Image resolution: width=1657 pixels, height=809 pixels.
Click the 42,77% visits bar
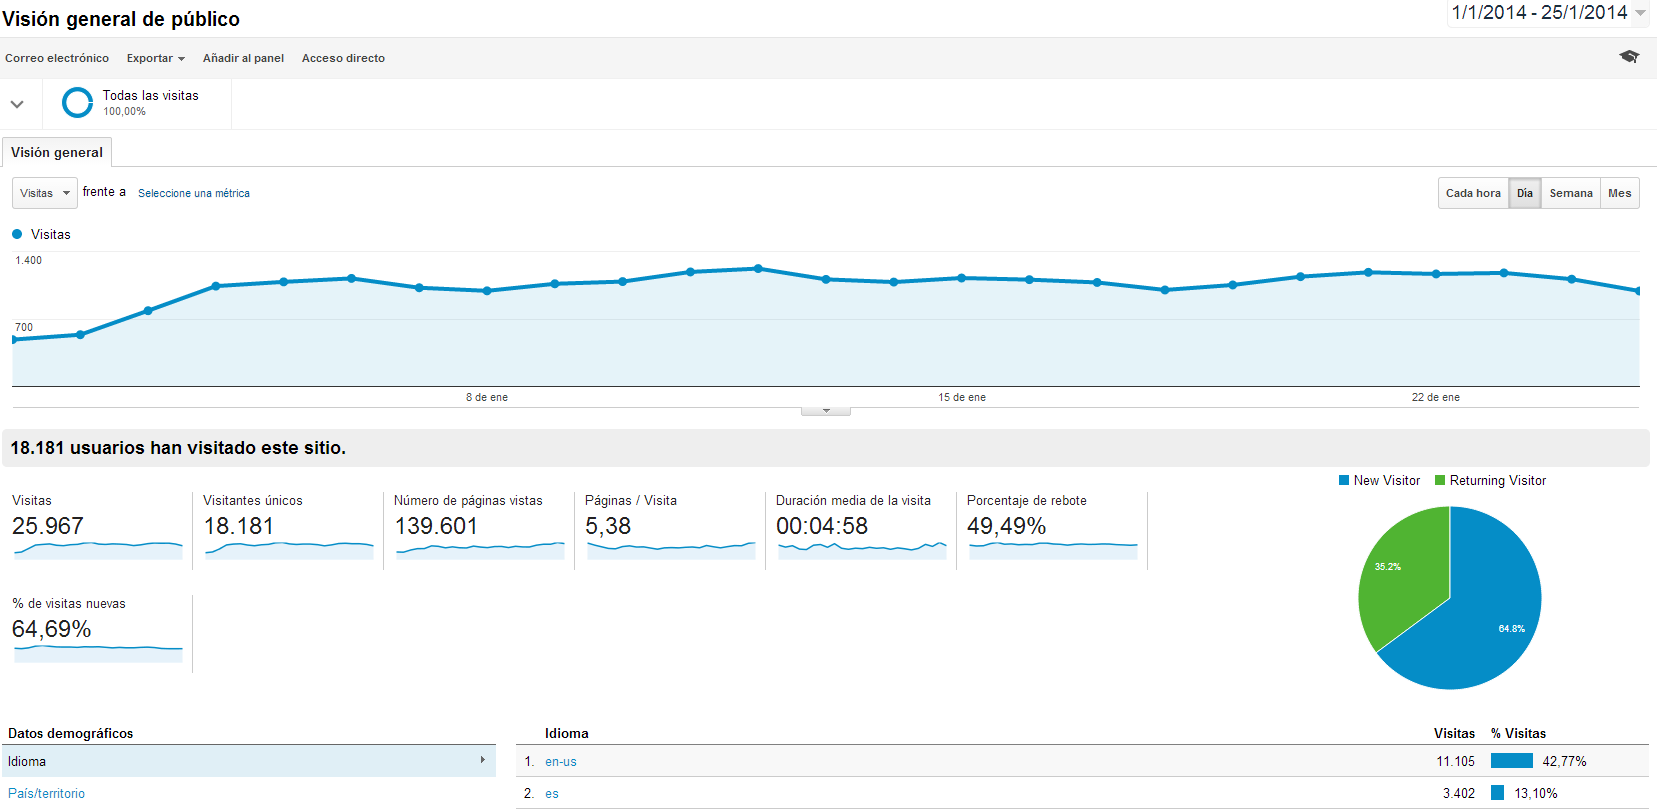tap(1512, 761)
